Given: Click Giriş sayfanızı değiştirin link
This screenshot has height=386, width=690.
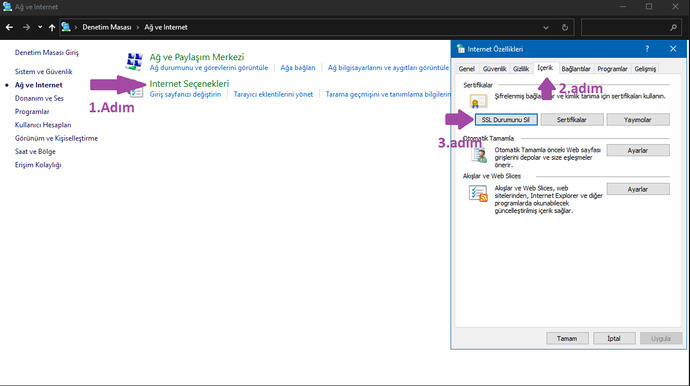Looking at the screenshot, I should coord(185,94).
